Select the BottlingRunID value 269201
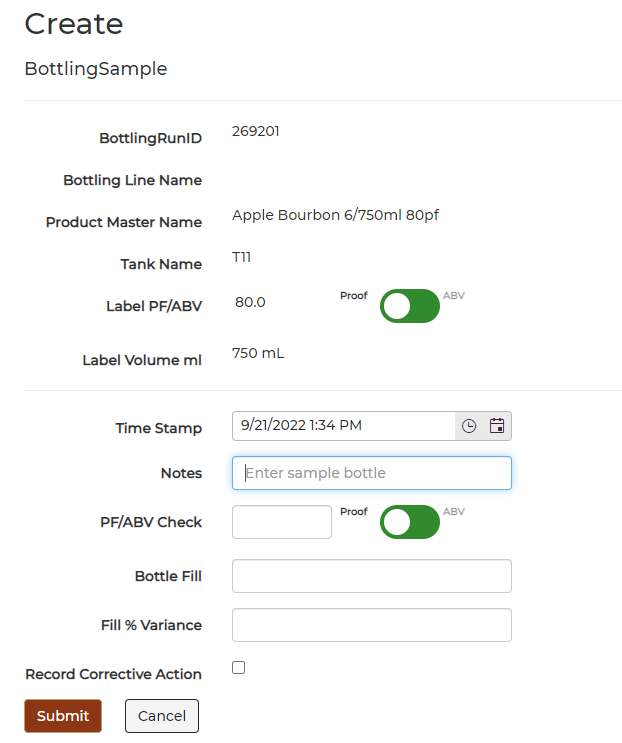Image resolution: width=622 pixels, height=743 pixels. pos(256,131)
